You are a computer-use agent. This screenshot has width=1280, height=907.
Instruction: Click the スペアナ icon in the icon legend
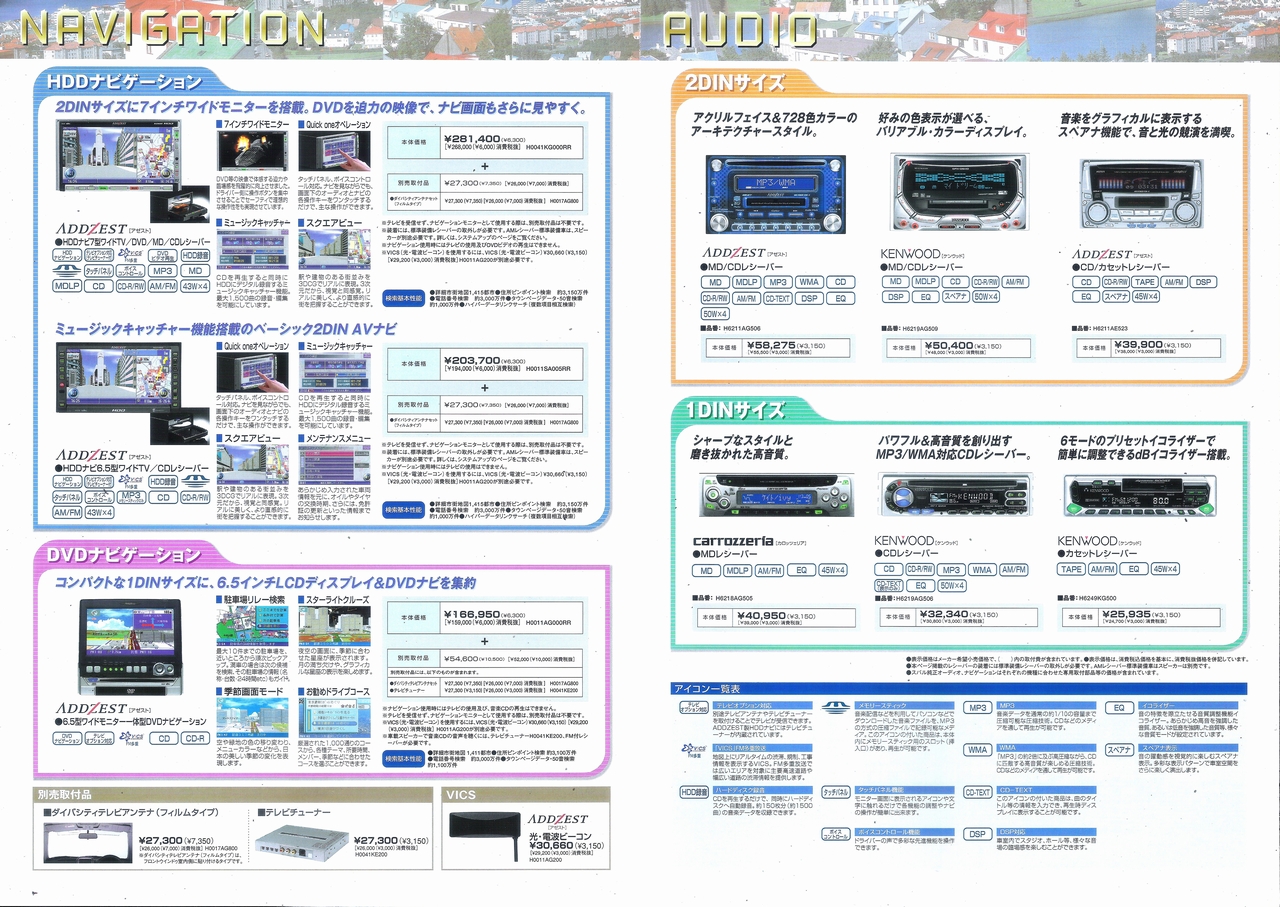click(1119, 750)
